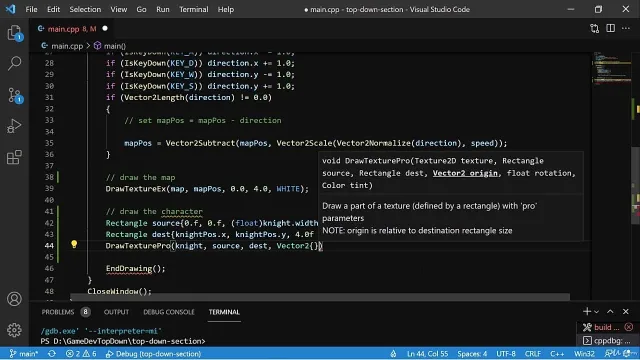Open the Manage gear icon
Viewport: 640px width, 360px height.
14,330
